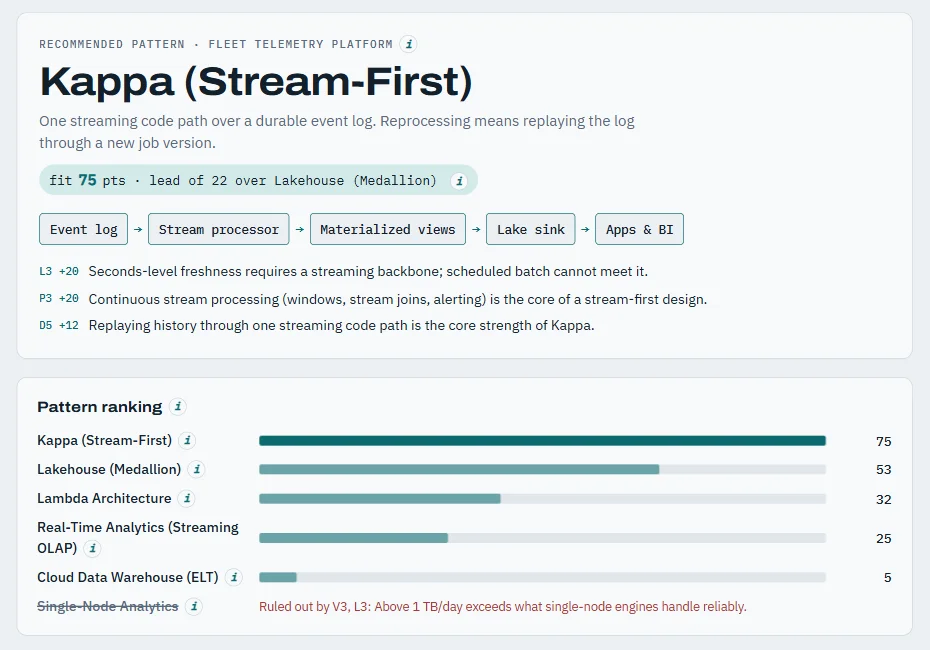Click info icon for Real-Time Analytics (Streaming OLAP)
Image resolution: width=930 pixels, height=650 pixels.
click(92, 548)
